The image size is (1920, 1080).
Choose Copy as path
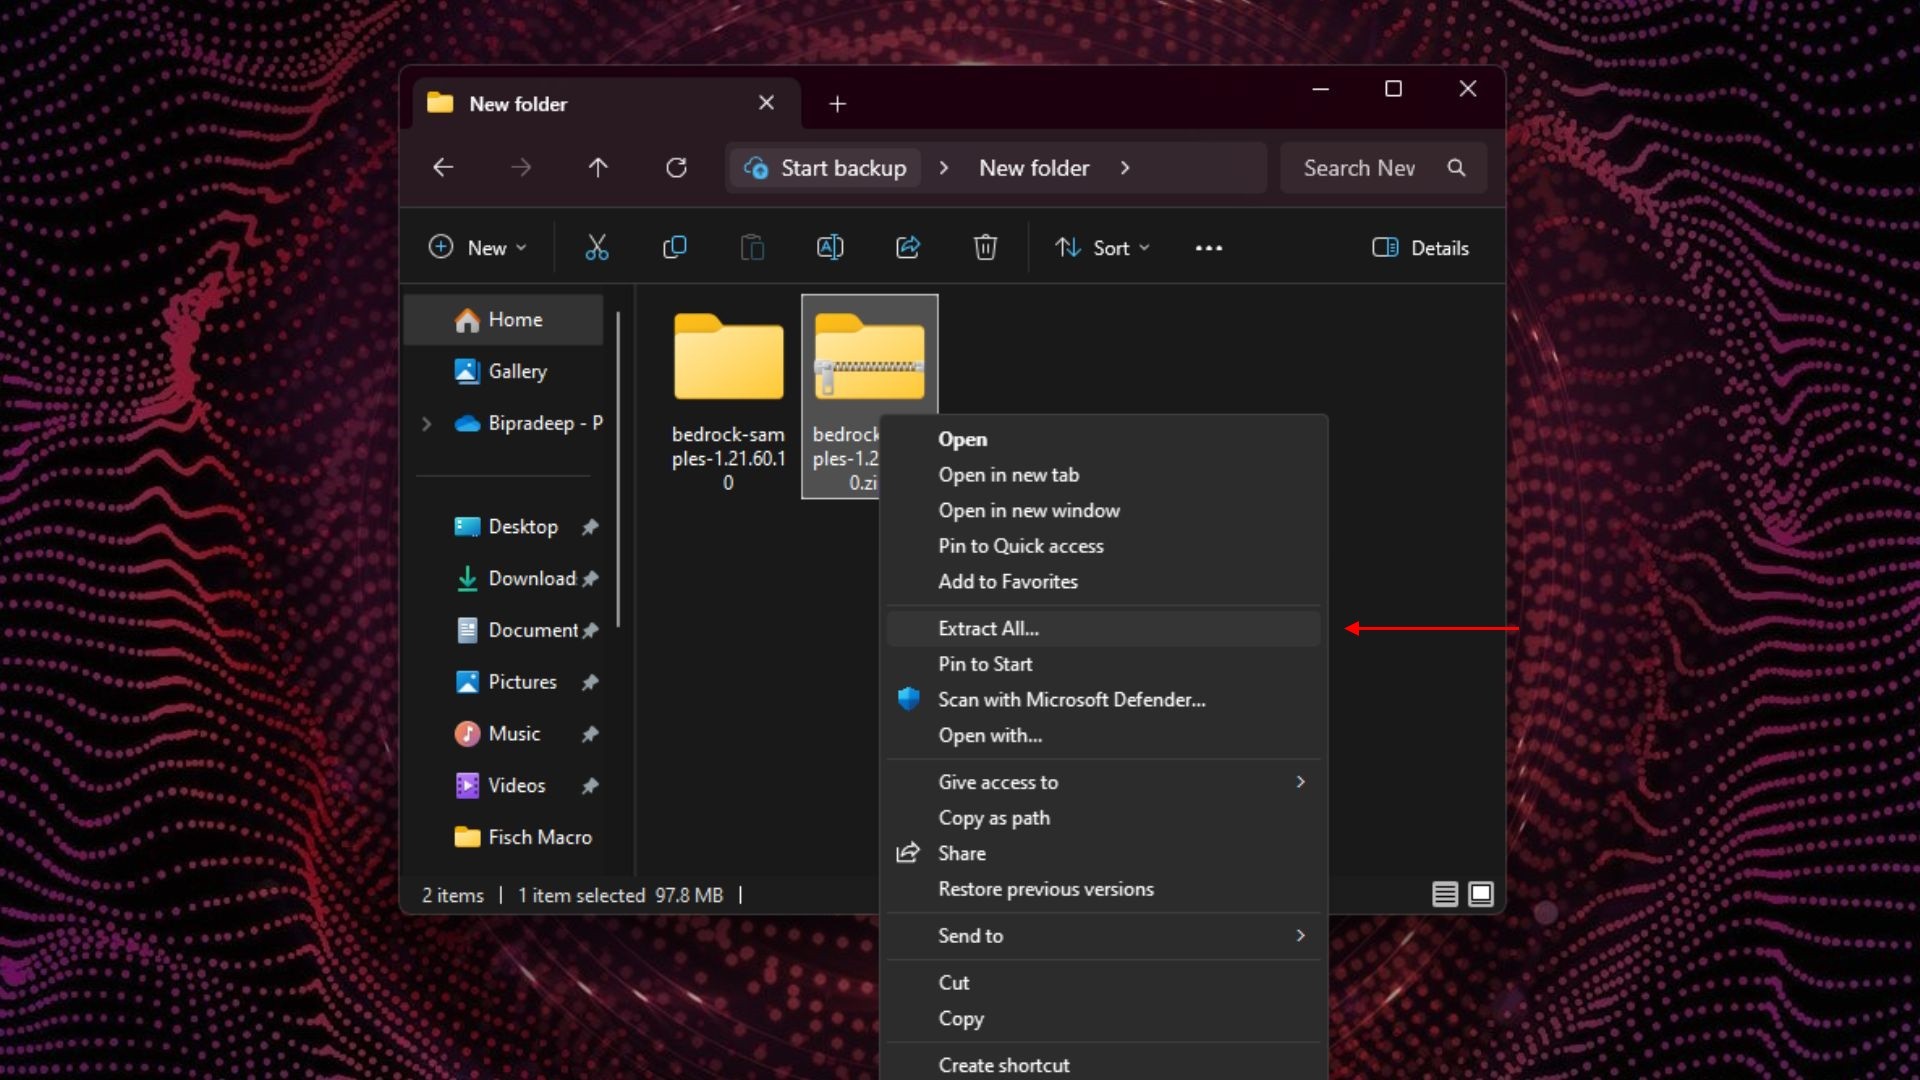[x=1103, y=818]
